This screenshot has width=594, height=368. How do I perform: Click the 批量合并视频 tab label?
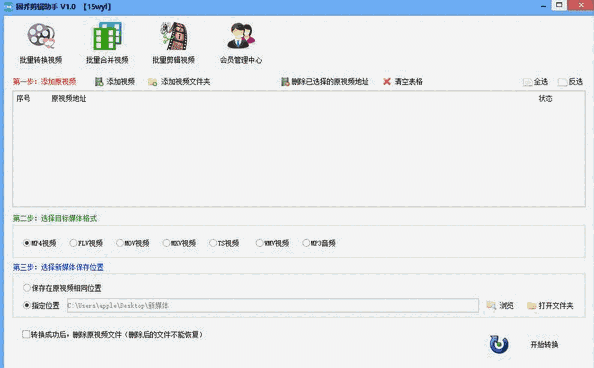(107, 60)
